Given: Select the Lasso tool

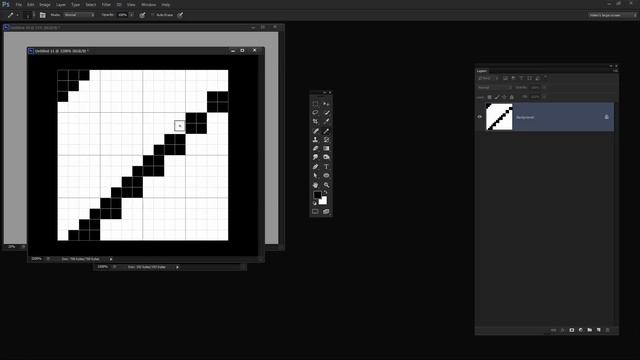Looking at the screenshot, I should (x=315, y=112).
